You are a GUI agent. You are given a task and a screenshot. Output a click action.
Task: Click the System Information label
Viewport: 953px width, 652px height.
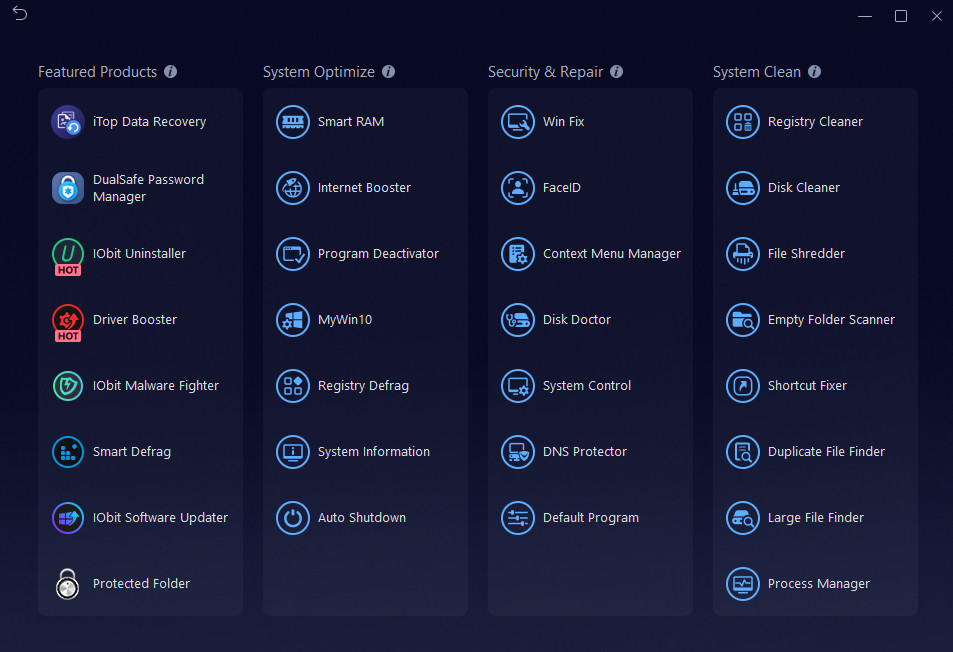pyautogui.click(x=374, y=451)
